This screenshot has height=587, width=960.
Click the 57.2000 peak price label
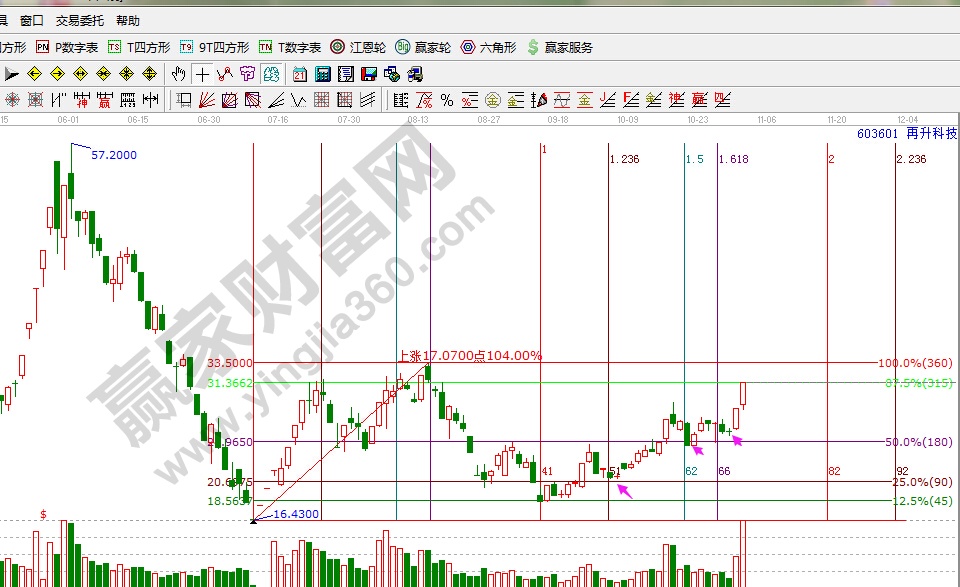point(114,155)
